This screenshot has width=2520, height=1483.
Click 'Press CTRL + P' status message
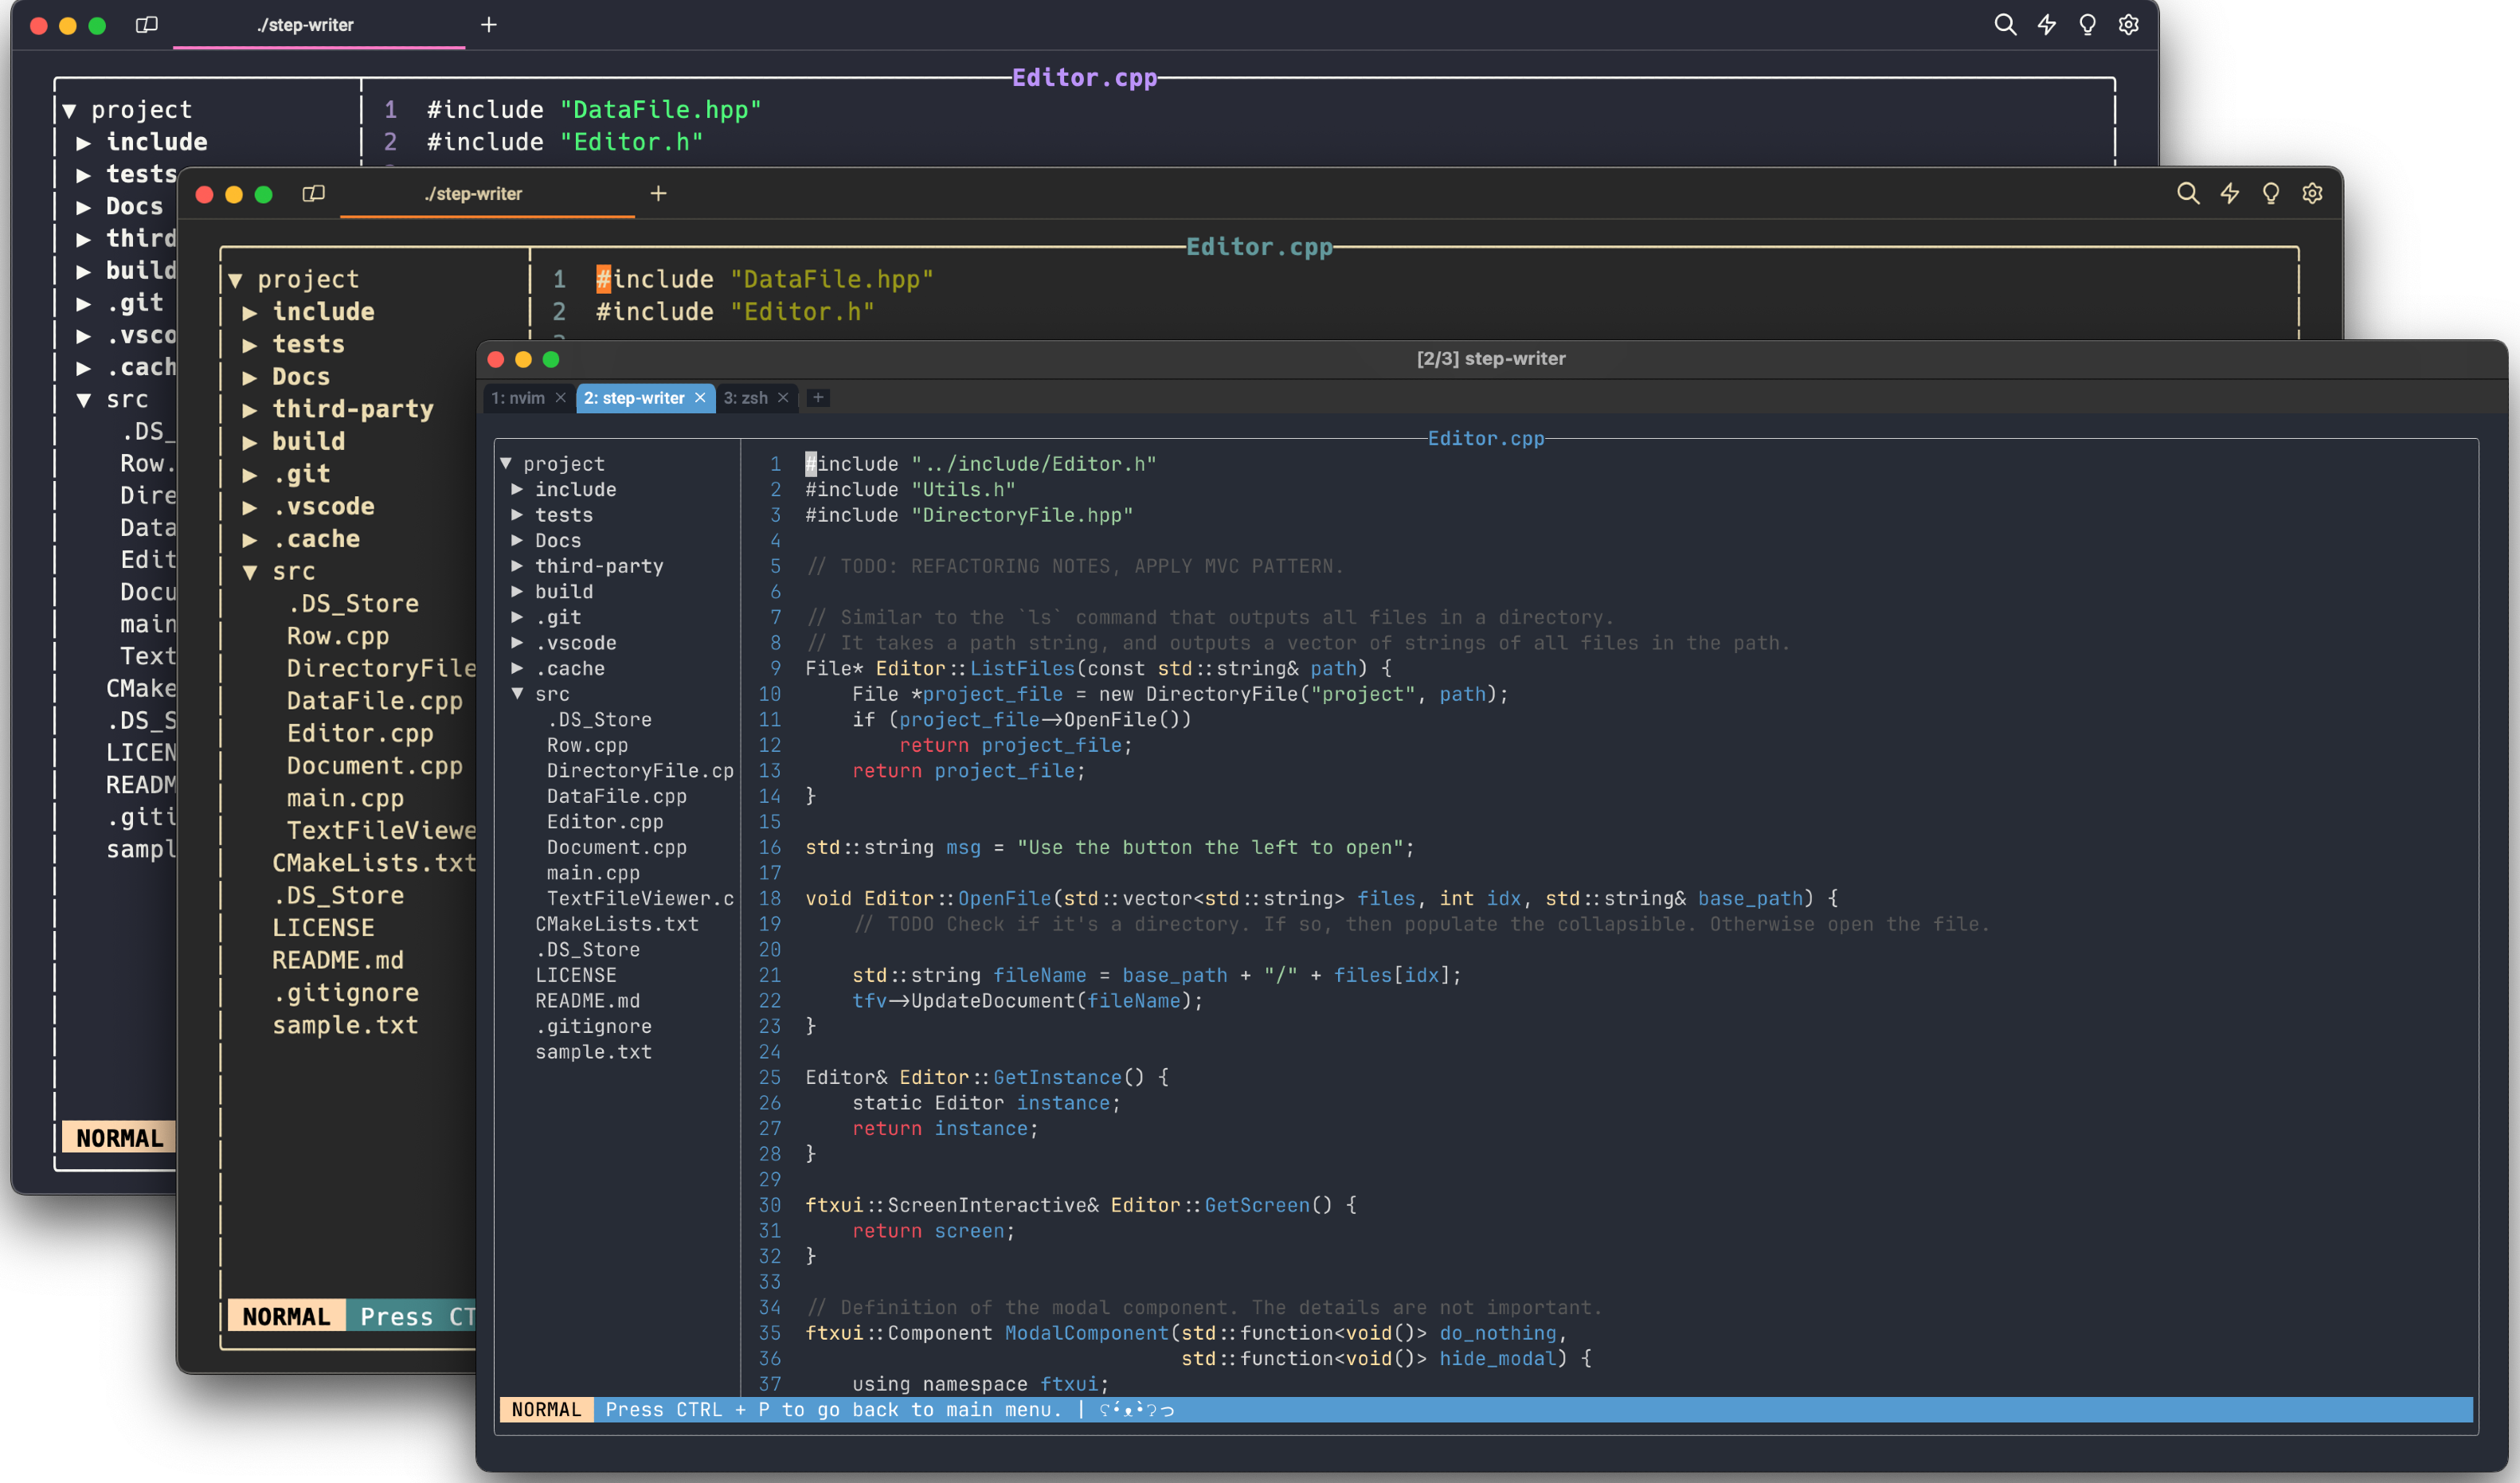[833, 1410]
